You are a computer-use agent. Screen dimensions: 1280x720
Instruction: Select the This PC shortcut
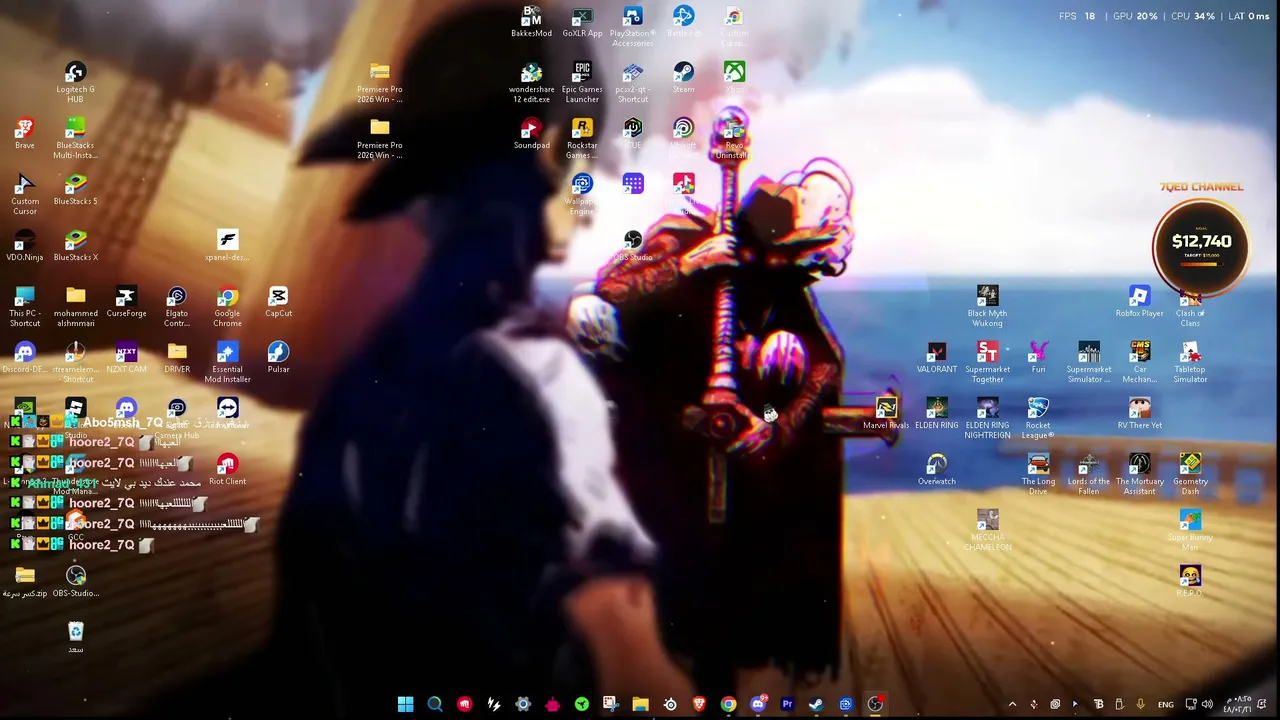click(x=25, y=307)
